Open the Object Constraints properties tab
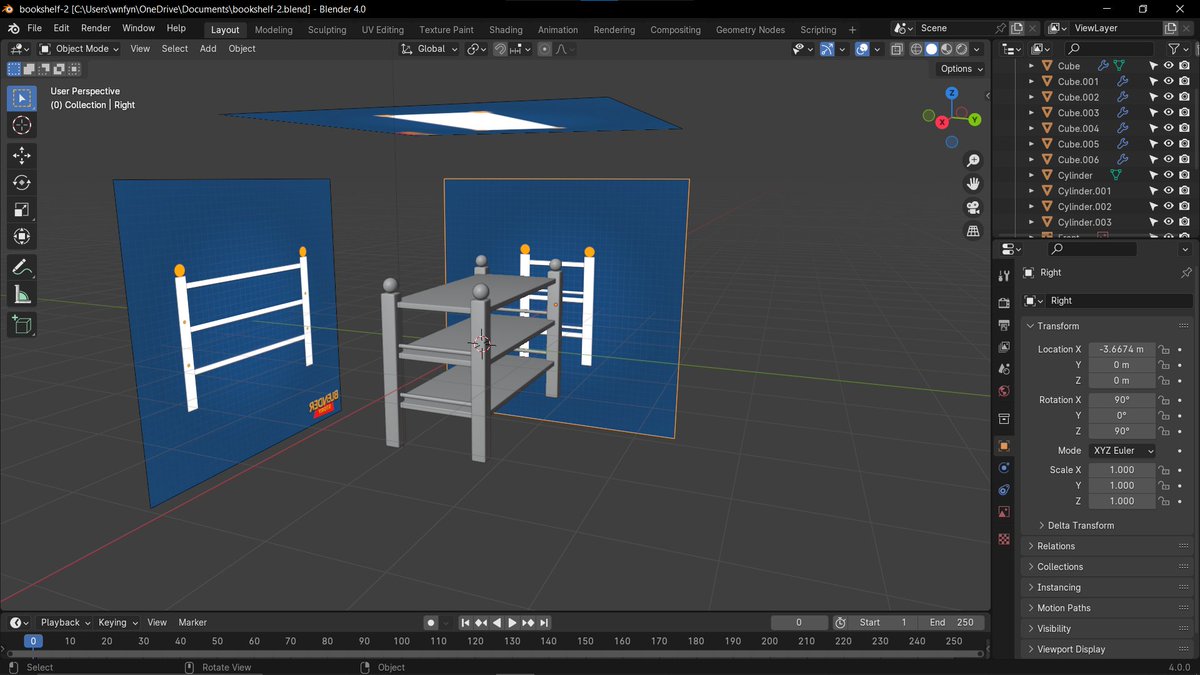The image size is (1200, 675). pyautogui.click(x=1004, y=490)
